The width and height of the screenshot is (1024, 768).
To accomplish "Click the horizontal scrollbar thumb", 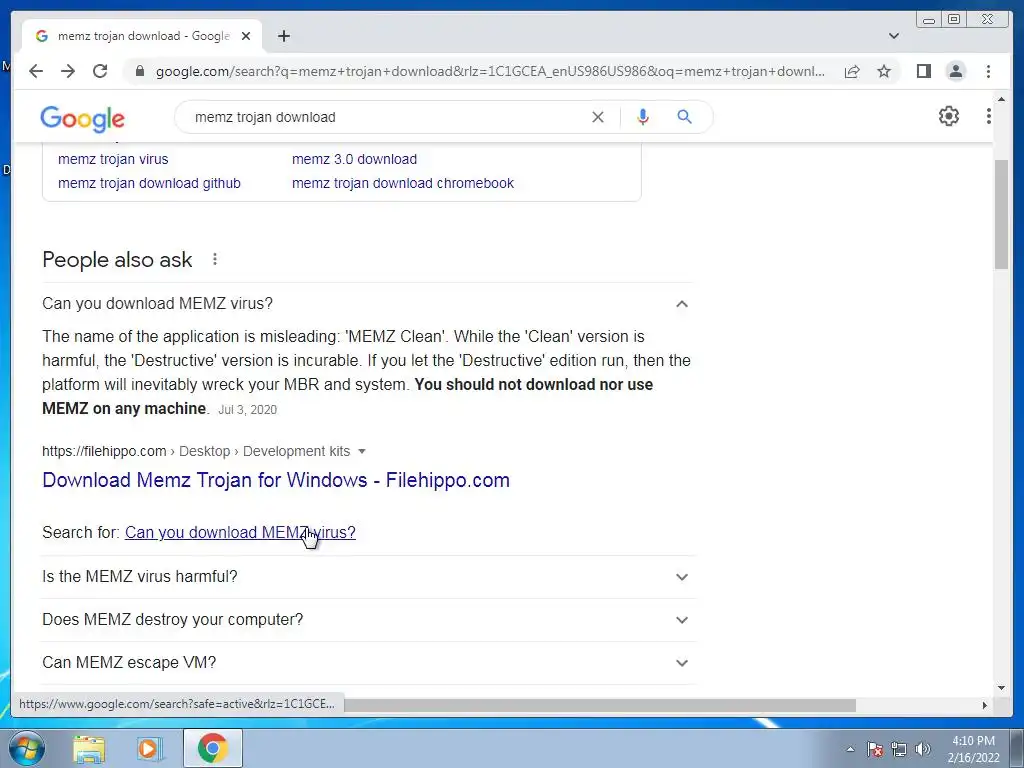I will click(x=600, y=705).
